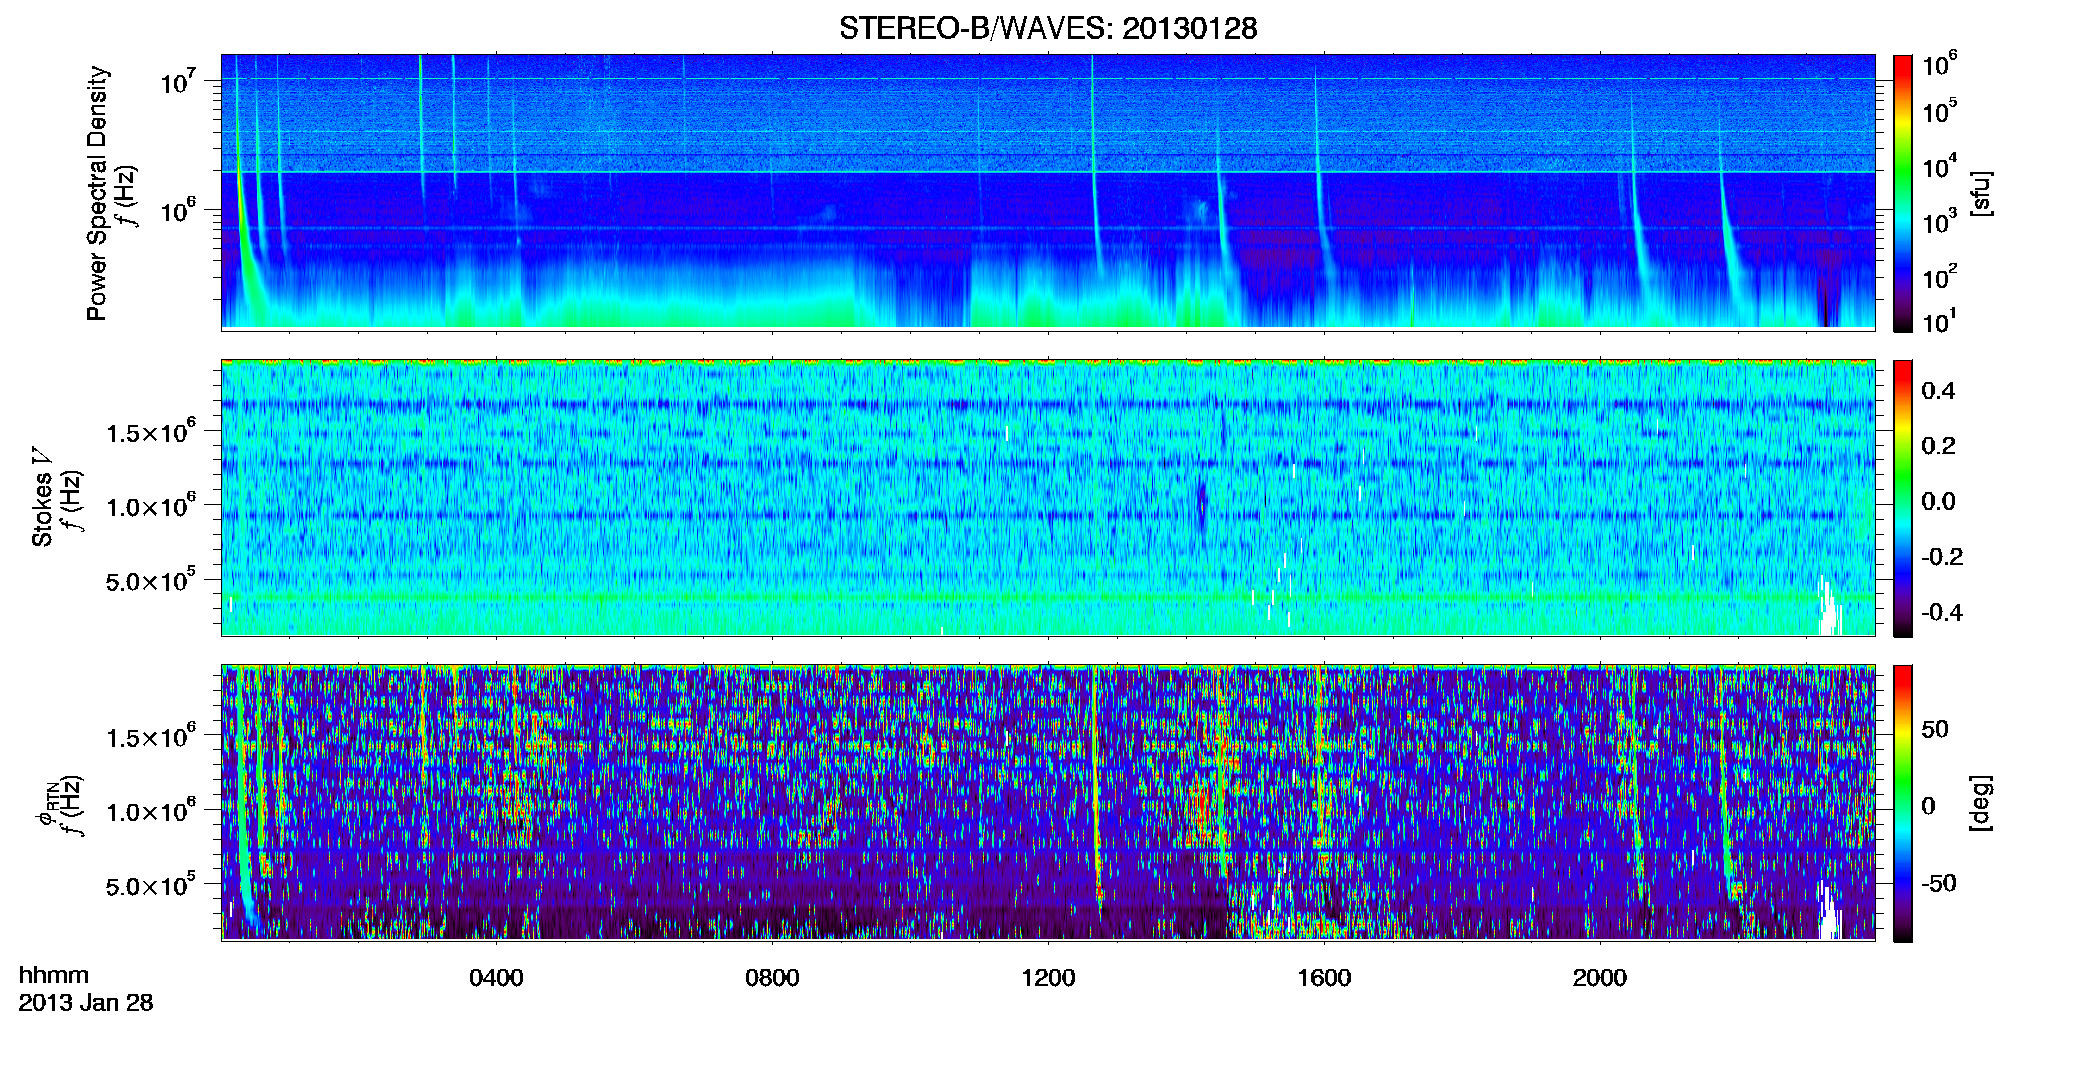Click the STEREO-B/WAVES: 20130128 plot title

pos(1048,28)
